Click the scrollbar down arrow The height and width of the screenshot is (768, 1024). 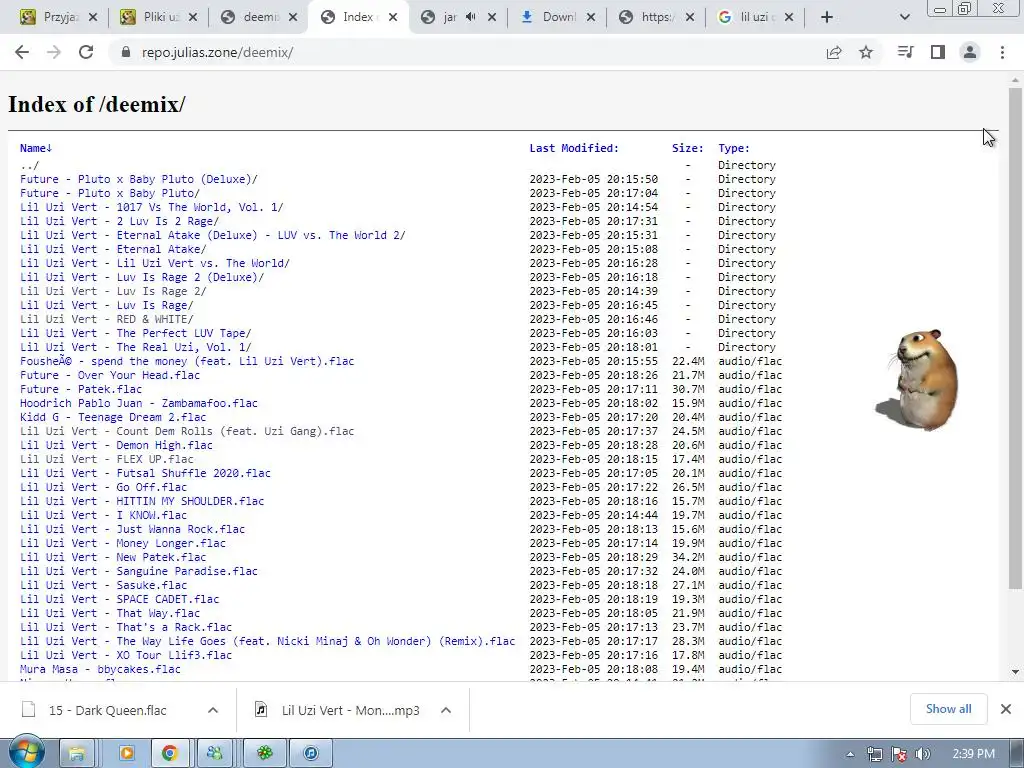1015,672
